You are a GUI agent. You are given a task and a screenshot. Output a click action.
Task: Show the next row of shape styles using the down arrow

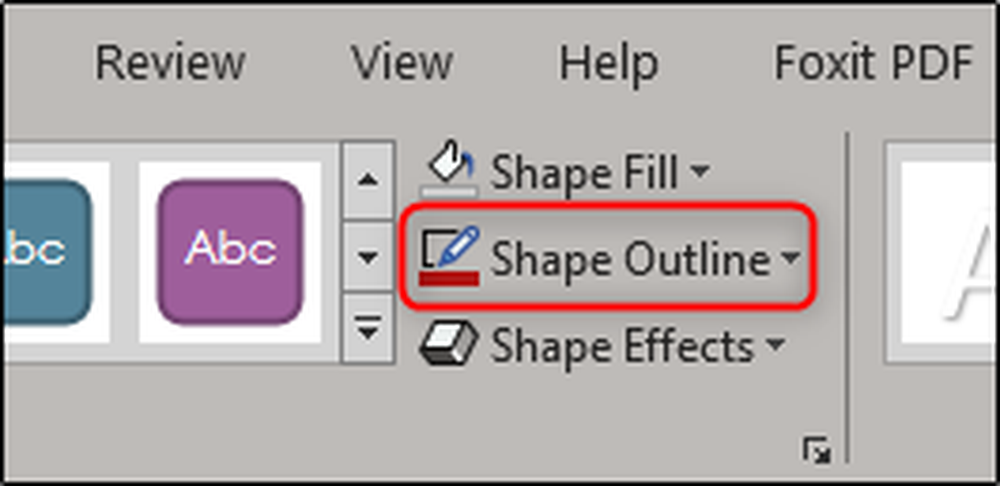point(367,258)
